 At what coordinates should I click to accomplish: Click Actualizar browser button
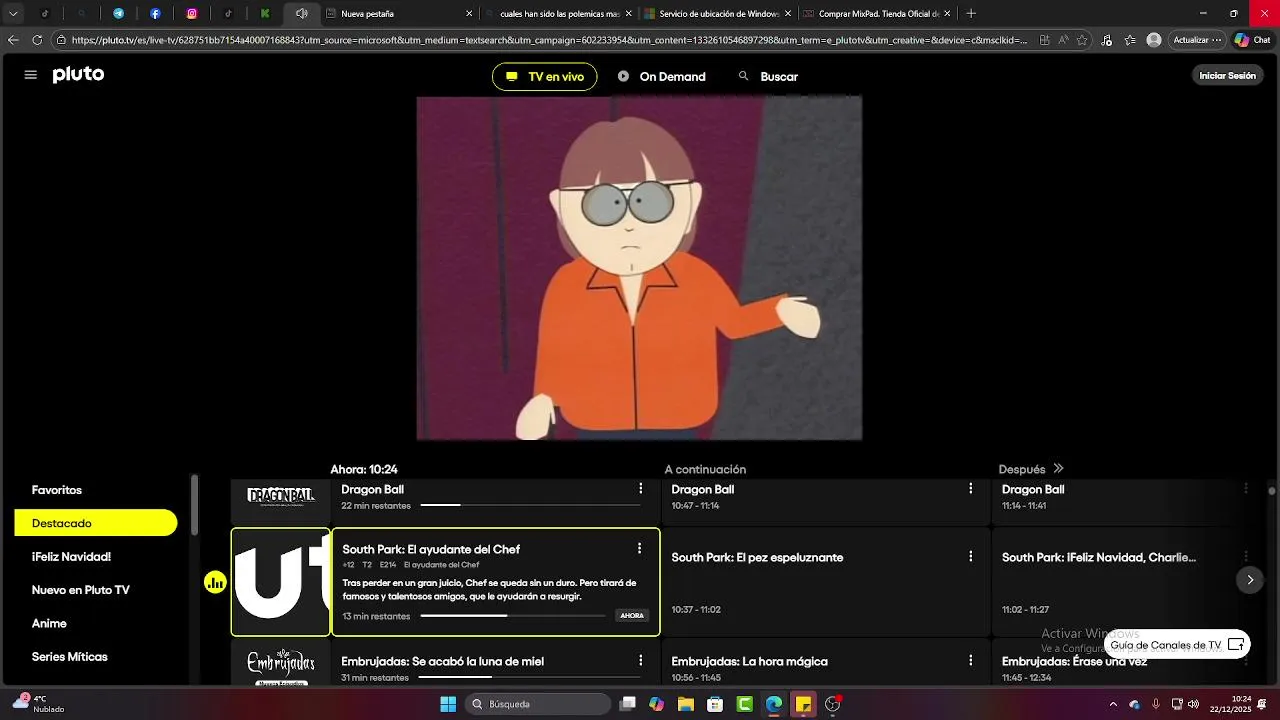(1197, 40)
